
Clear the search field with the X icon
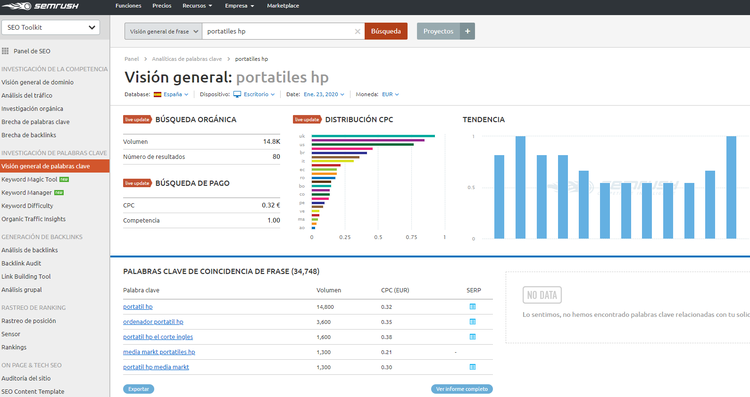[x=357, y=31]
